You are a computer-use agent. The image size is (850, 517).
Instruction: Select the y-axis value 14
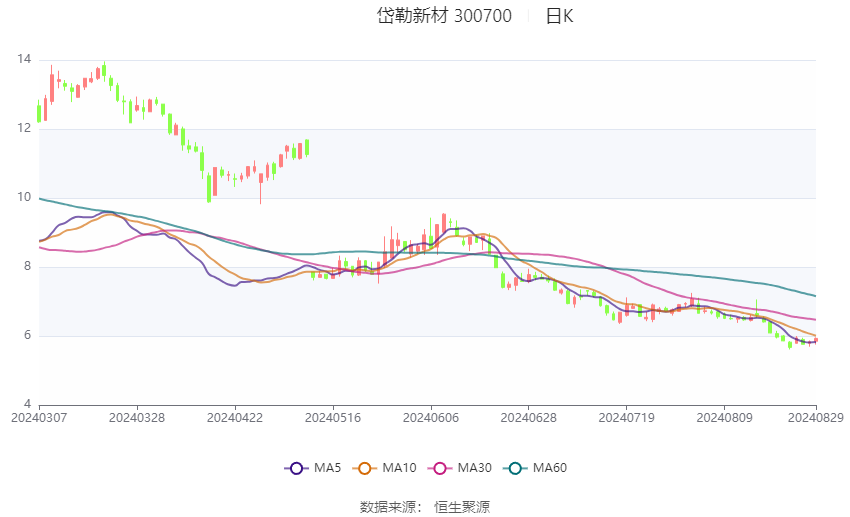tap(24, 59)
